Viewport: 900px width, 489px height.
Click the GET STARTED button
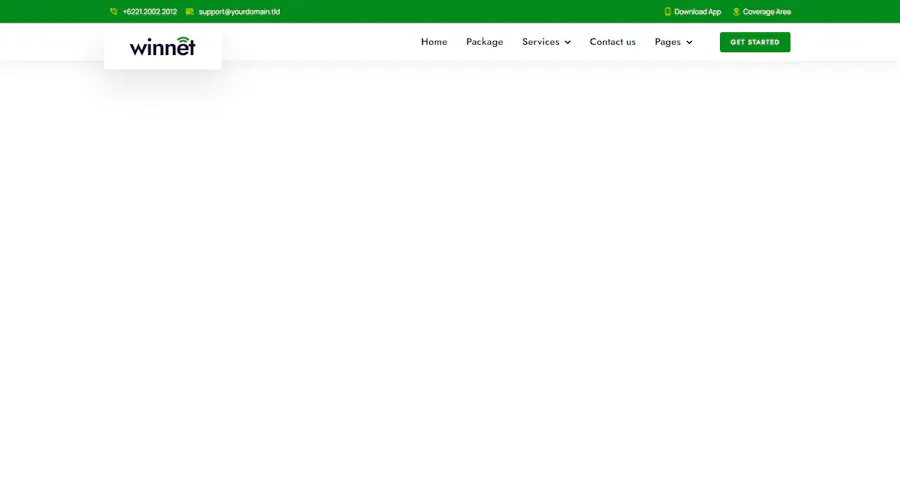[x=755, y=42]
